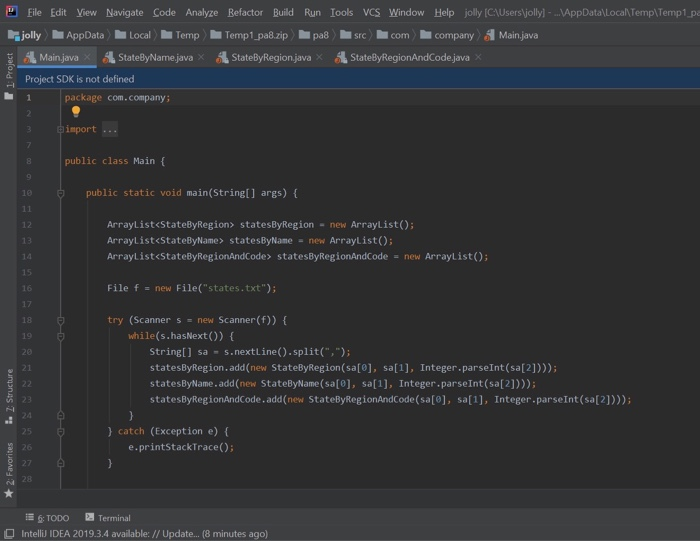Click the IntelliJ IDEA logo icon
Viewport: 700px width, 541px height.
pyautogui.click(x=11, y=12)
